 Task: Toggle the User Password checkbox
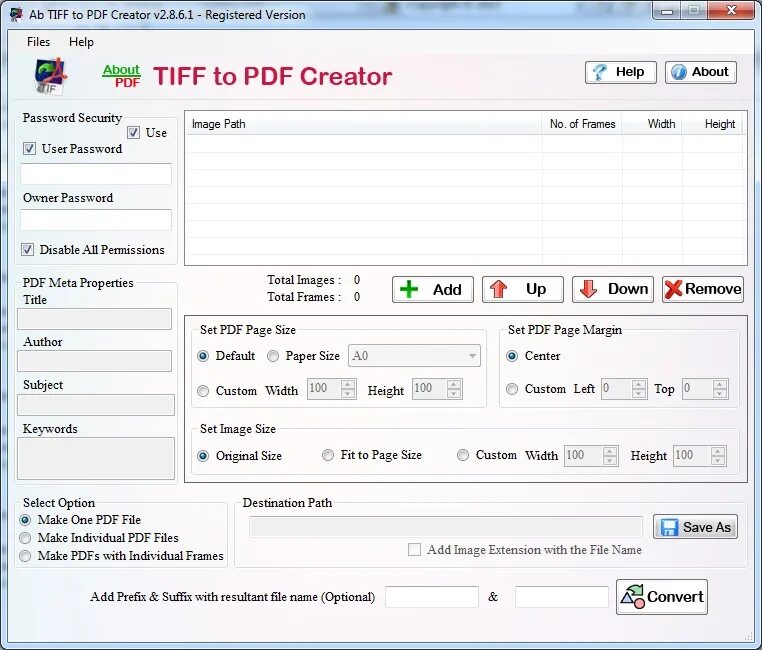click(29, 149)
